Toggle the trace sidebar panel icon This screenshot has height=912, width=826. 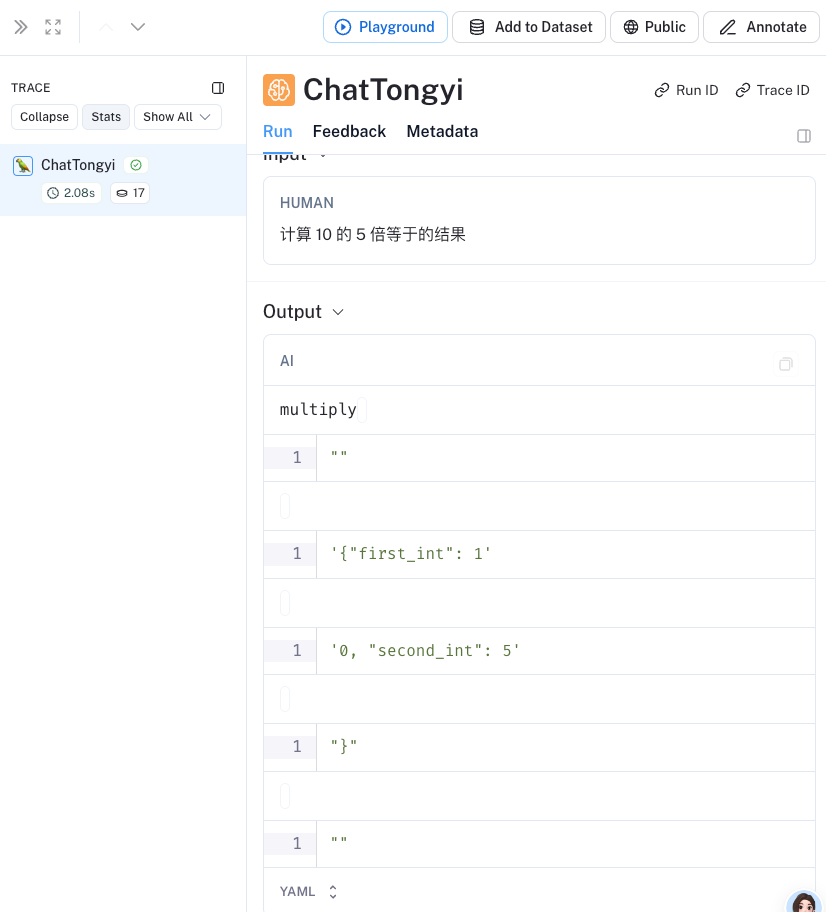pyautogui.click(x=218, y=88)
